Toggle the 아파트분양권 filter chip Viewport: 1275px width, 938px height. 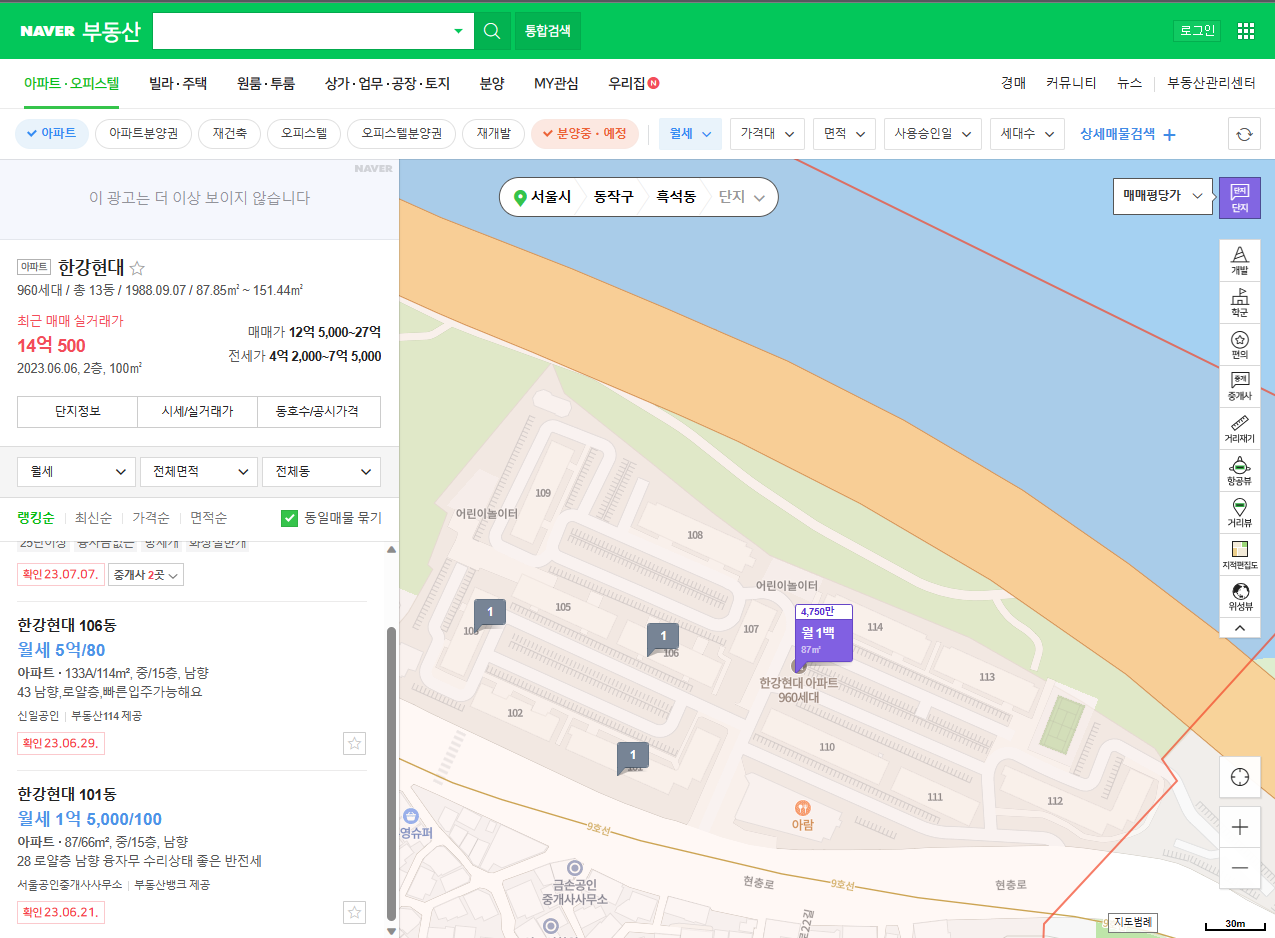point(143,134)
